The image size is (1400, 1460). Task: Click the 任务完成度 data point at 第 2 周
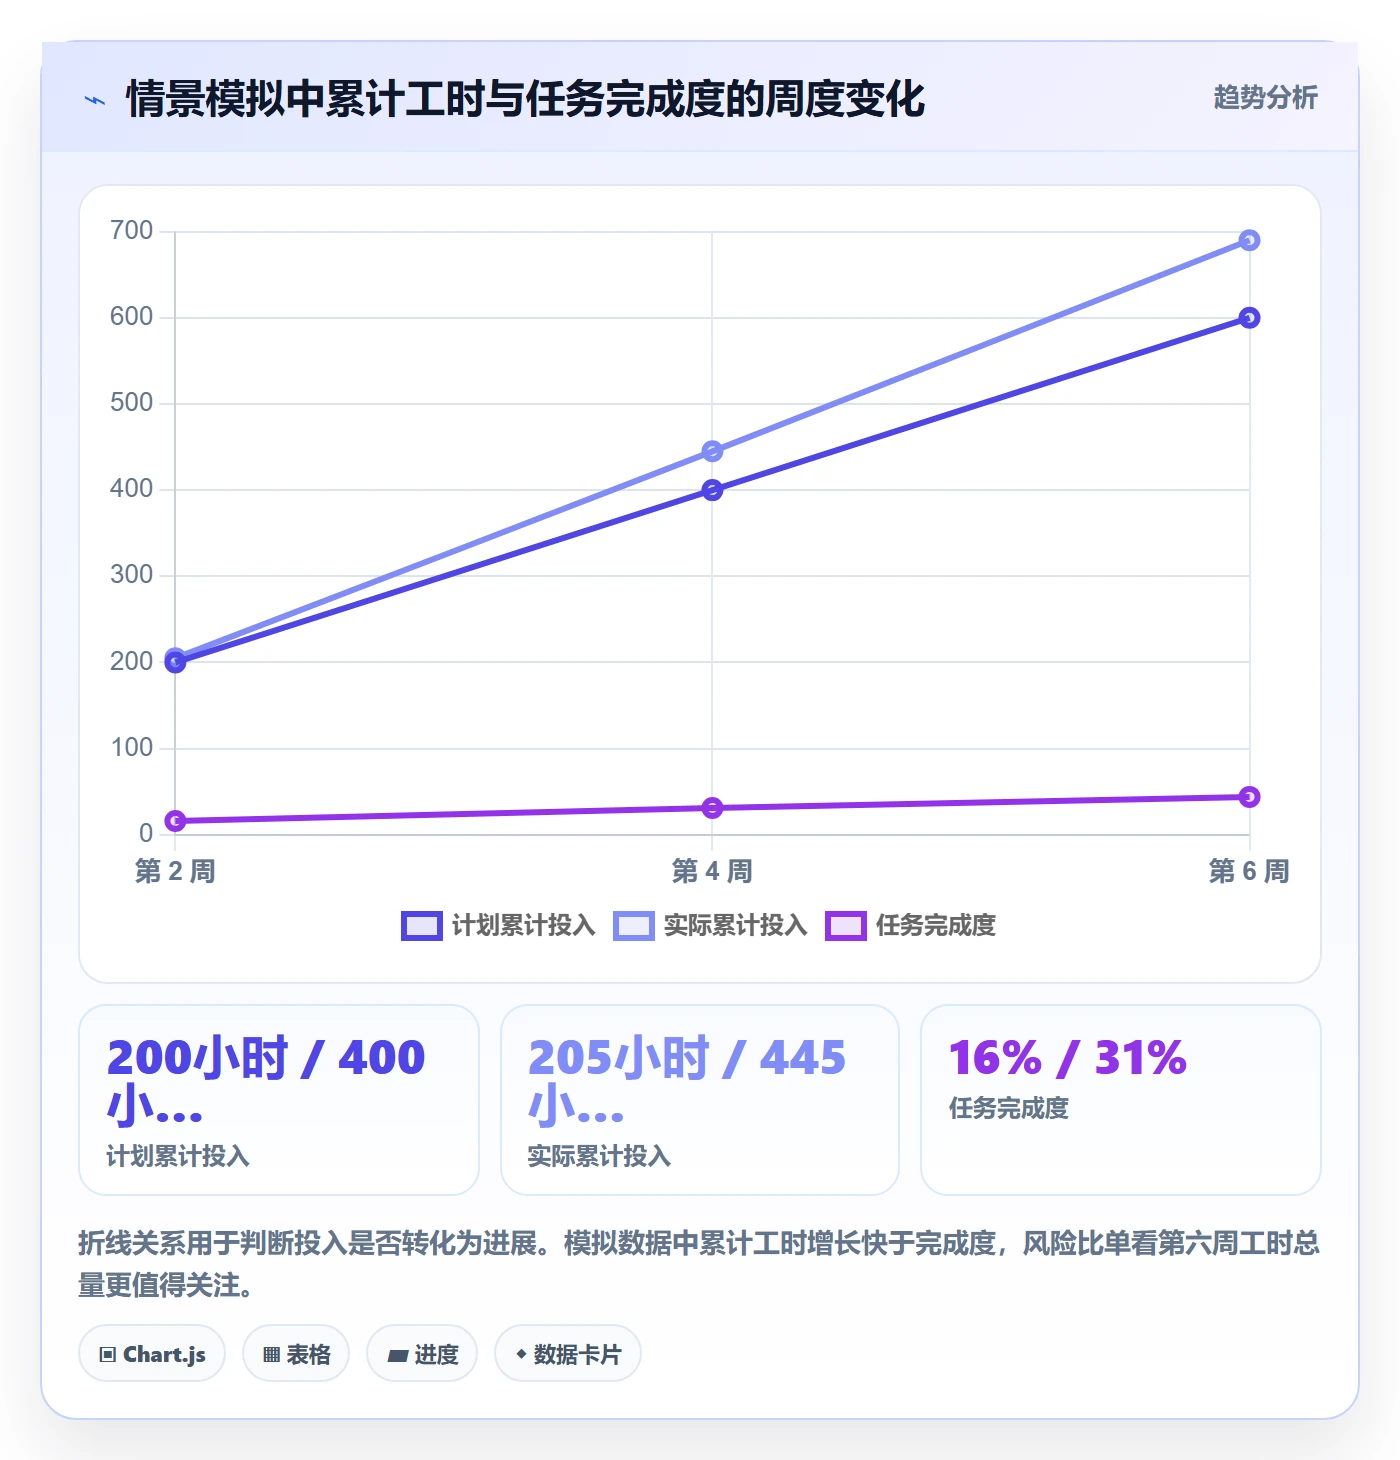coord(175,821)
